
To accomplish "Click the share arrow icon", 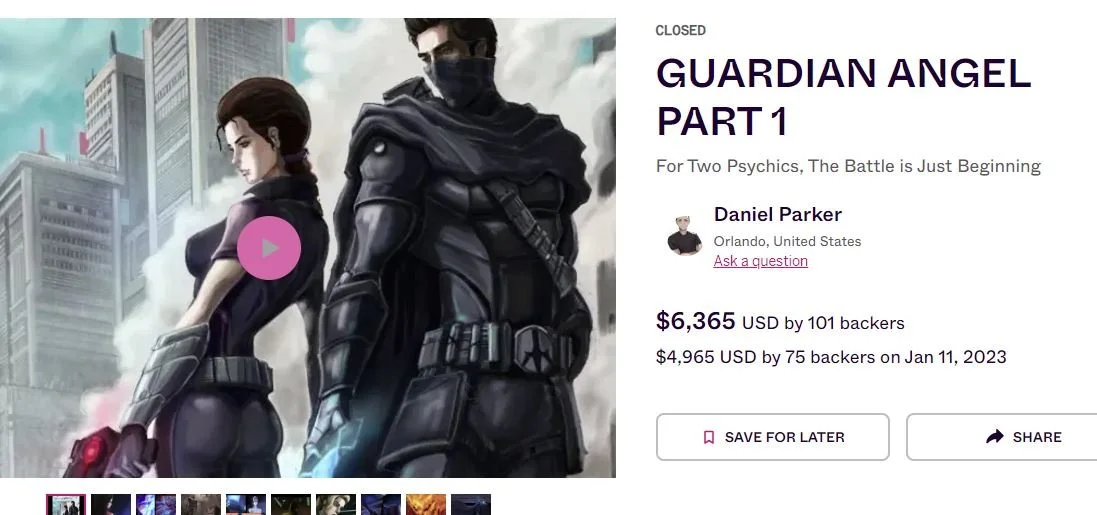I will [x=994, y=437].
